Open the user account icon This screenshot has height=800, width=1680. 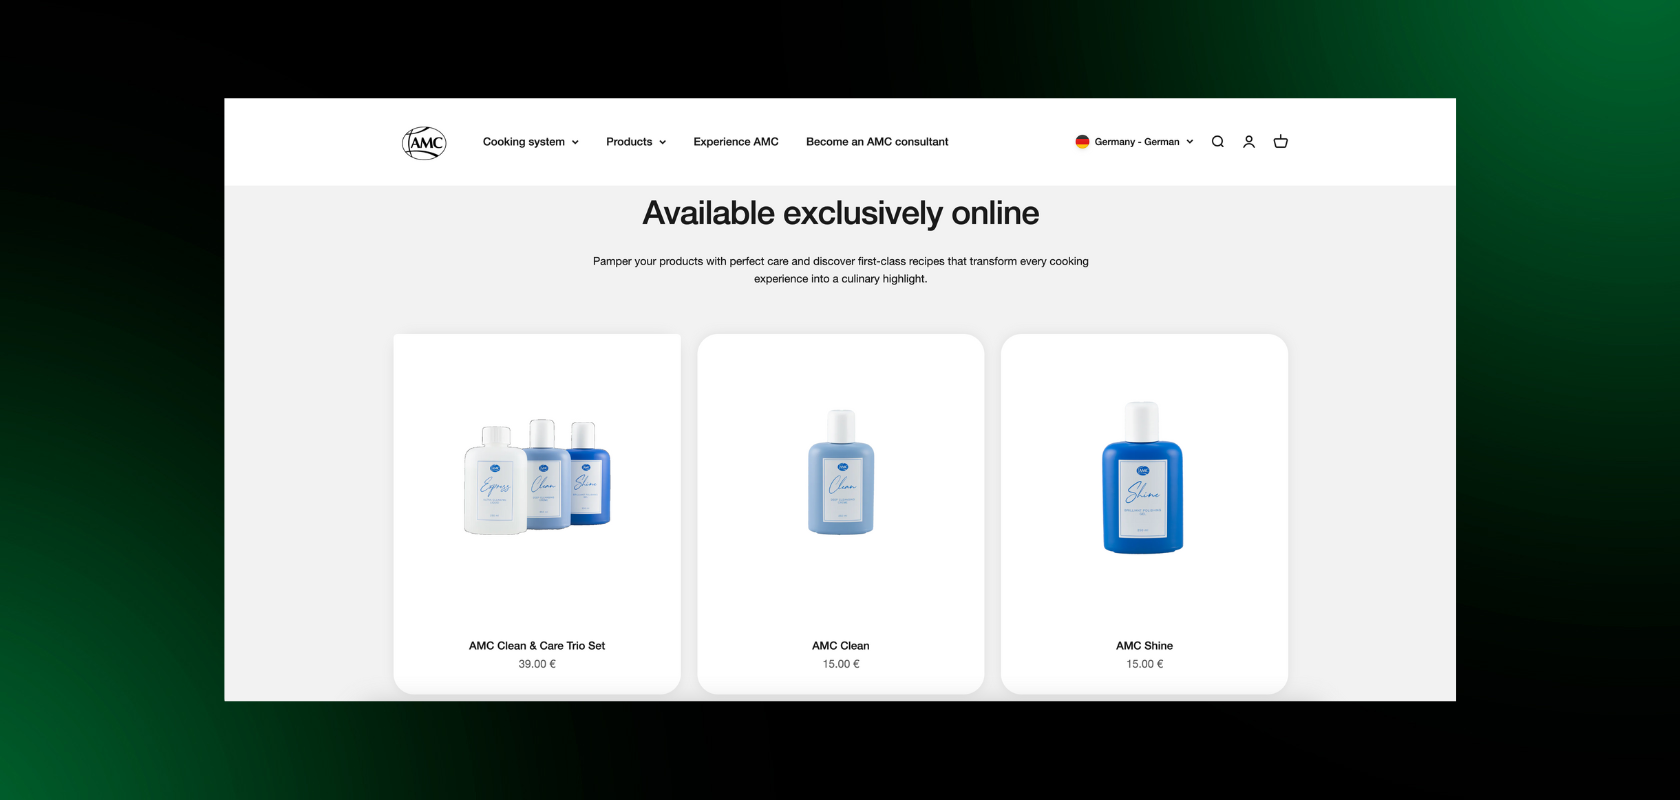point(1249,142)
